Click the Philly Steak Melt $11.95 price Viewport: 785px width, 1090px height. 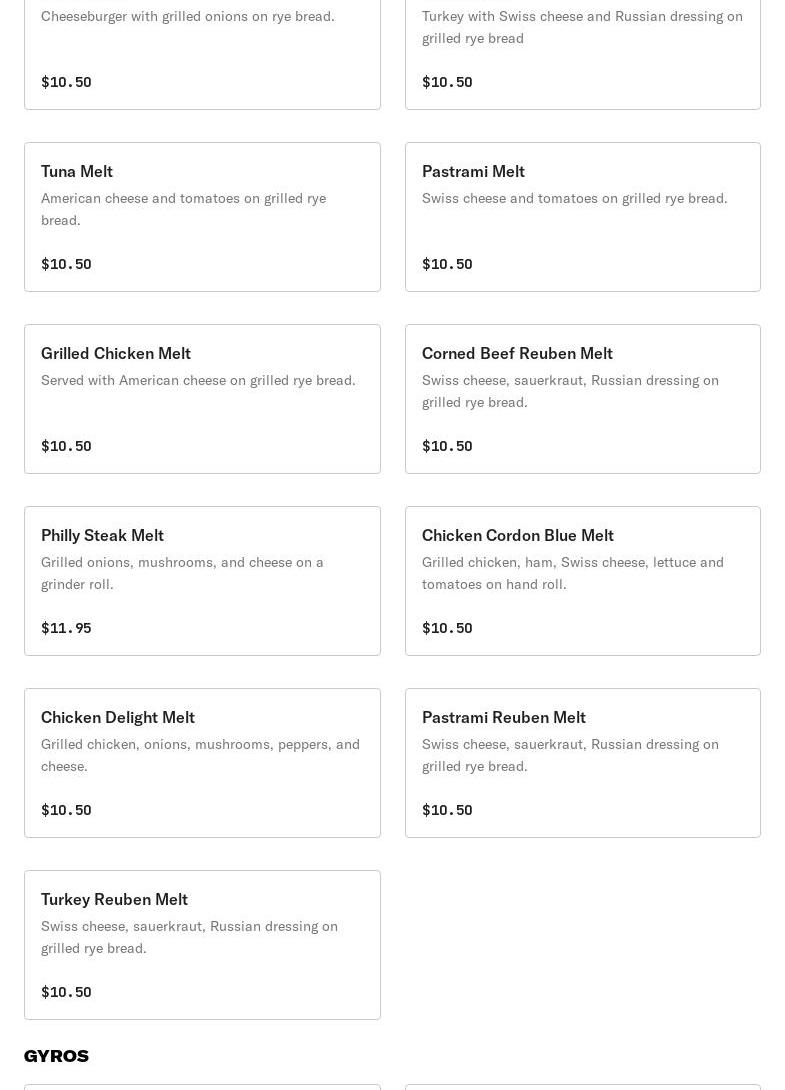pos(66,628)
